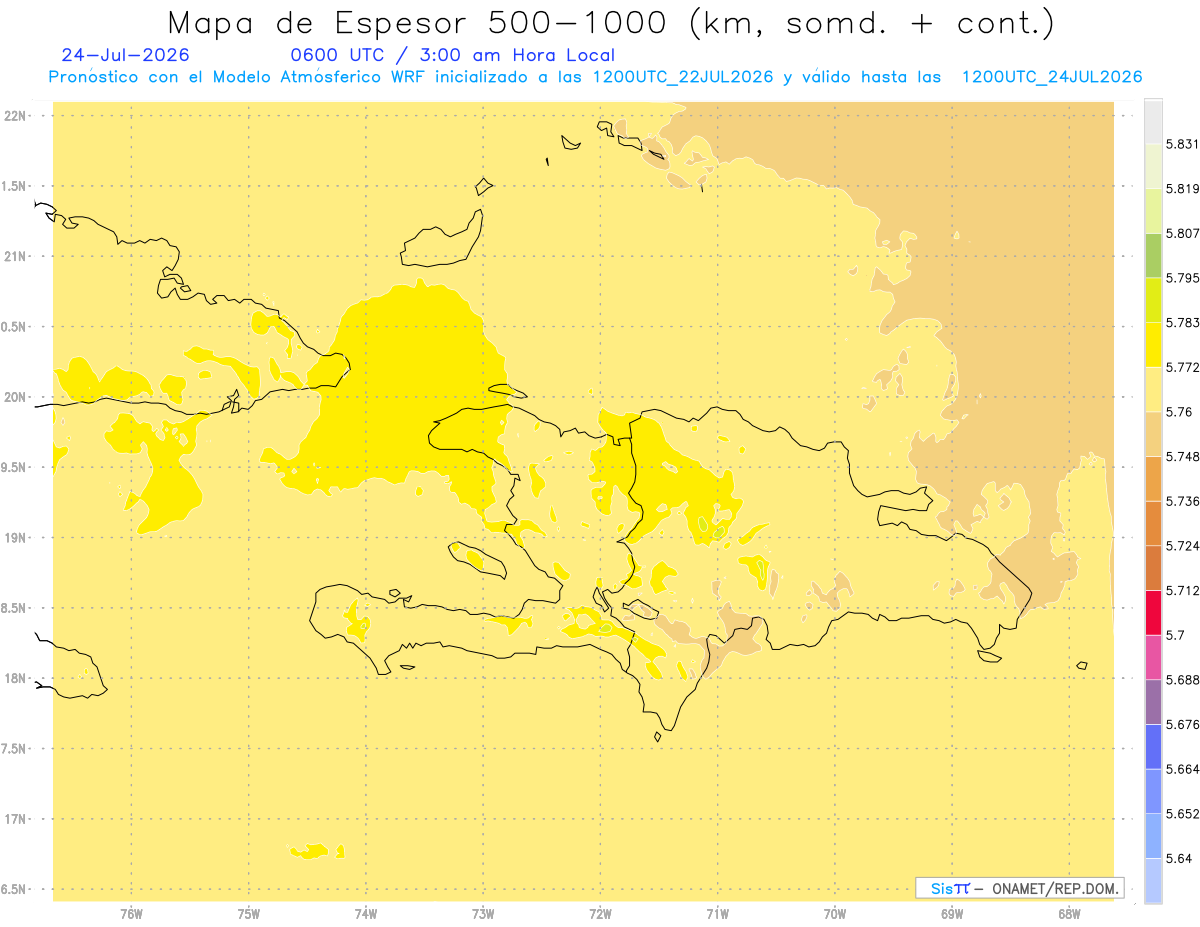1200x927 pixels.
Task: Click the colorbar value "5.76"
Action: 1179,412
